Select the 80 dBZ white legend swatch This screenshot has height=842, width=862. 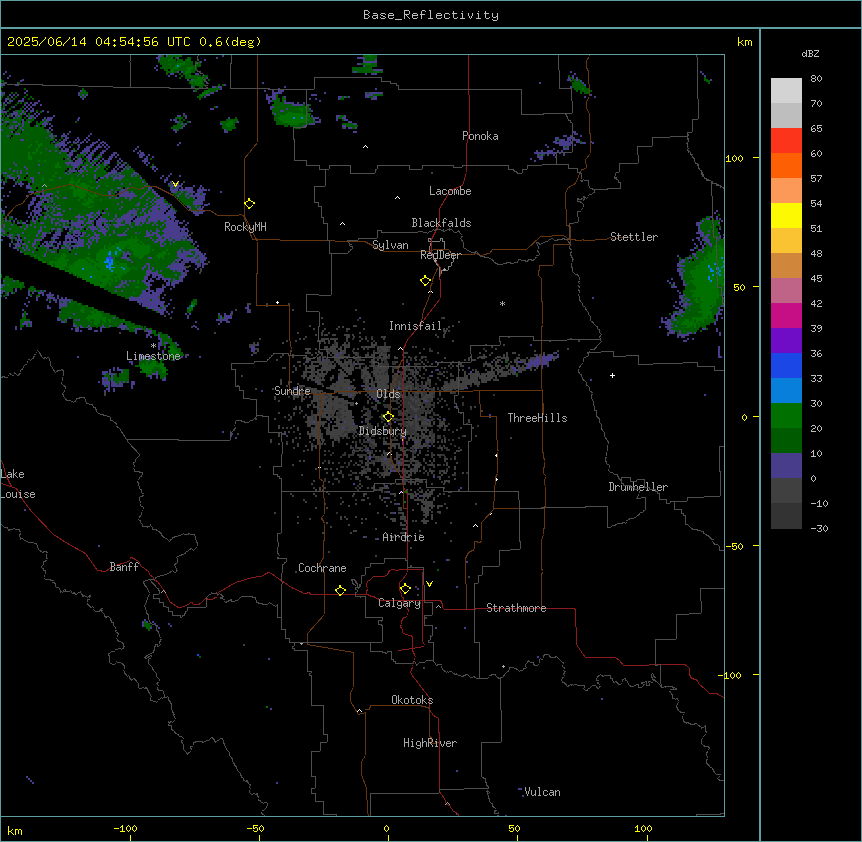[786, 91]
